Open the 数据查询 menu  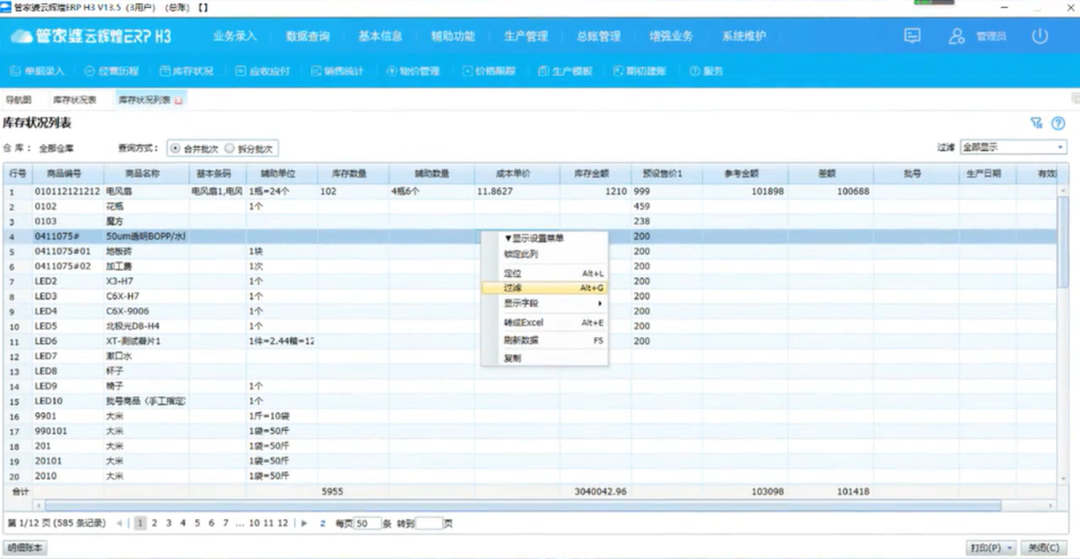click(x=308, y=36)
